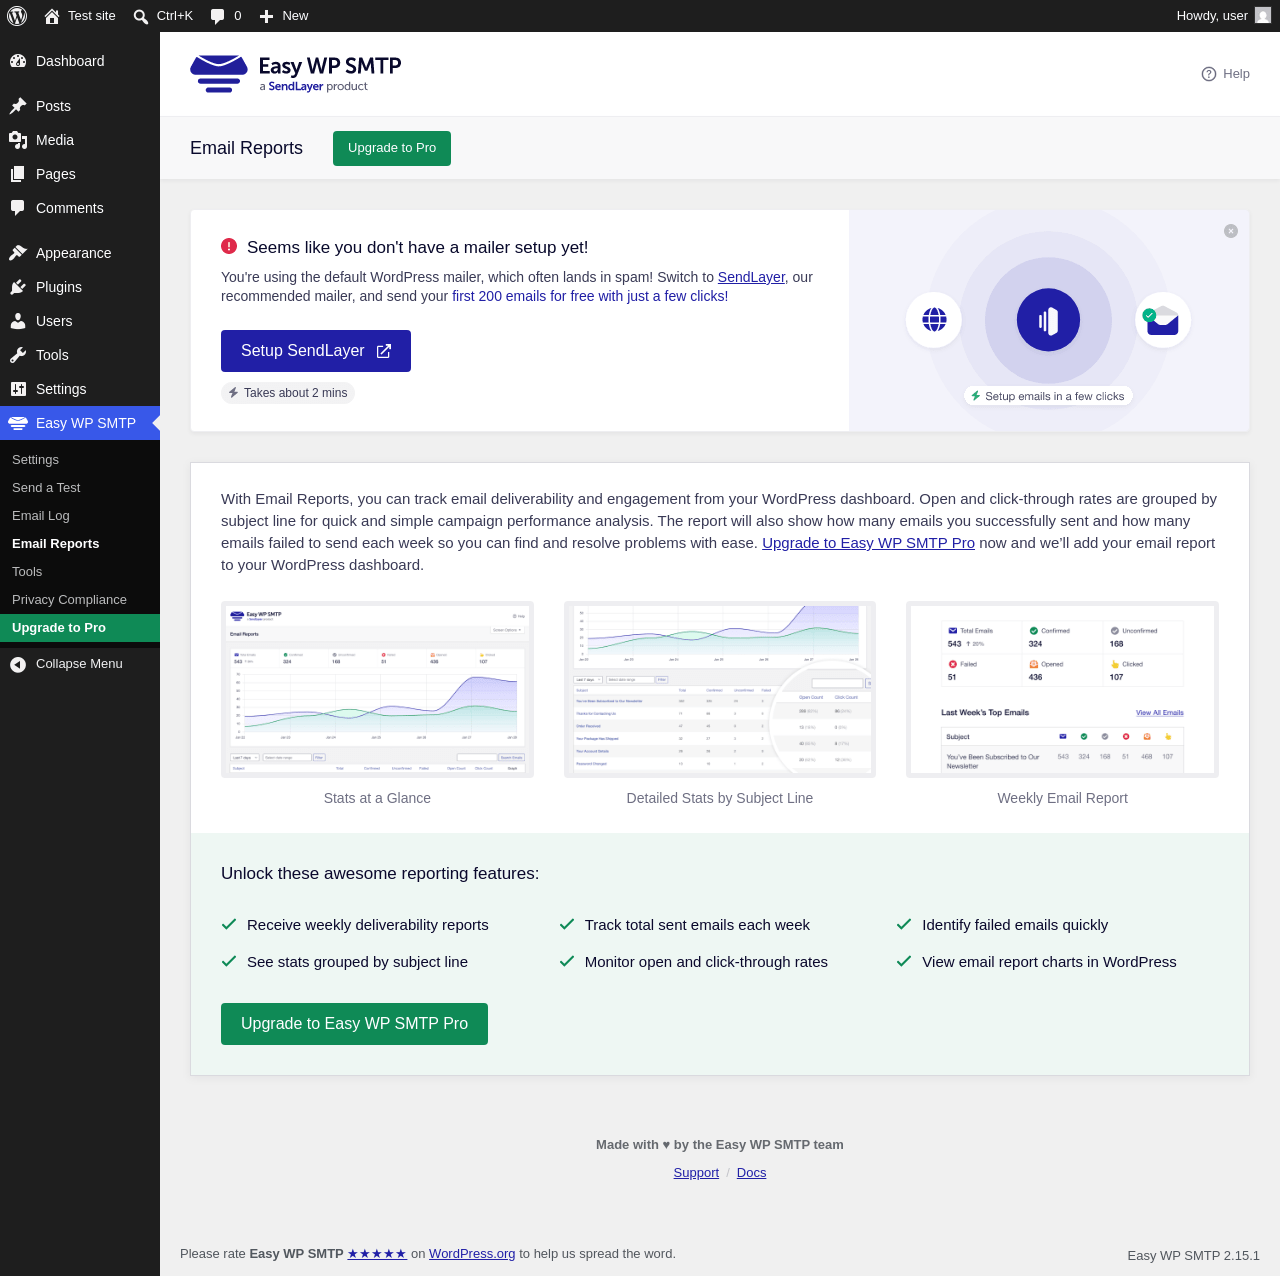
Task: Click the Help question mark icon
Action: (x=1209, y=74)
